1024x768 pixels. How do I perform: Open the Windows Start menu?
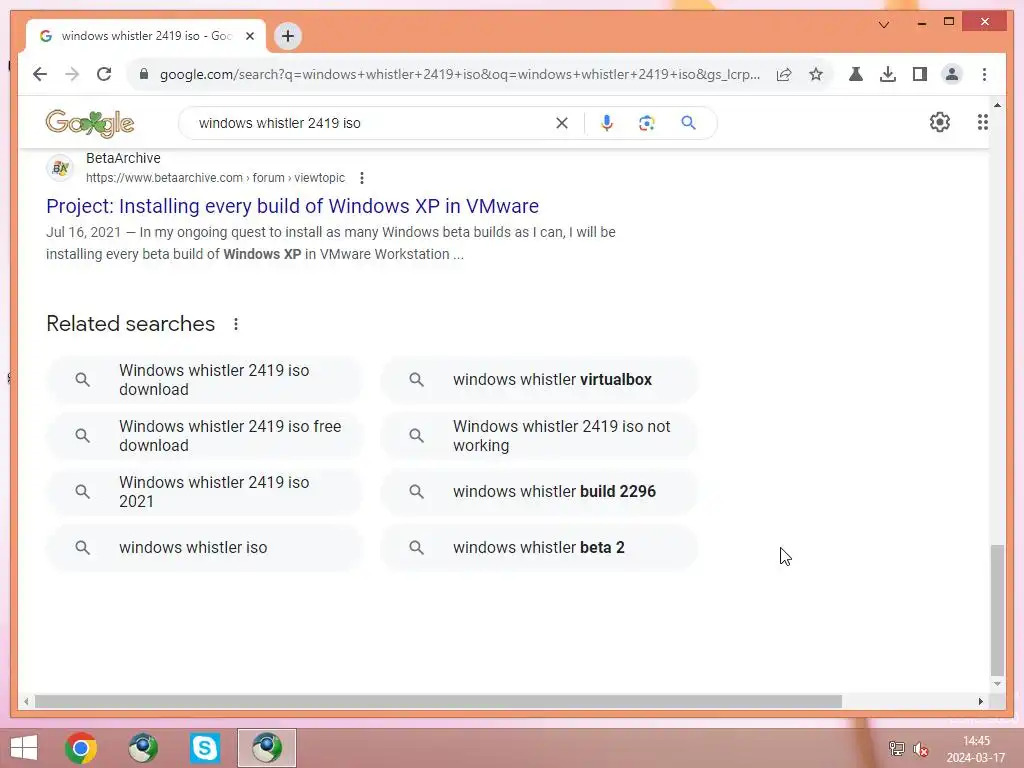click(x=24, y=748)
